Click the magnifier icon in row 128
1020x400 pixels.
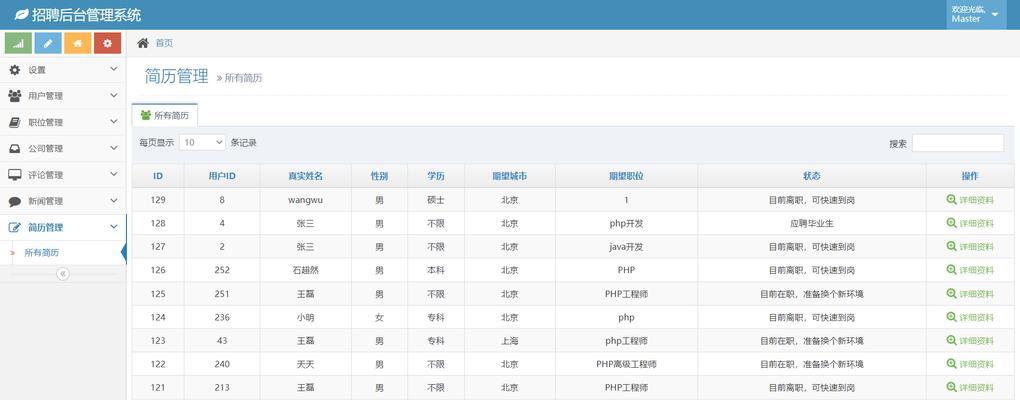pos(951,223)
